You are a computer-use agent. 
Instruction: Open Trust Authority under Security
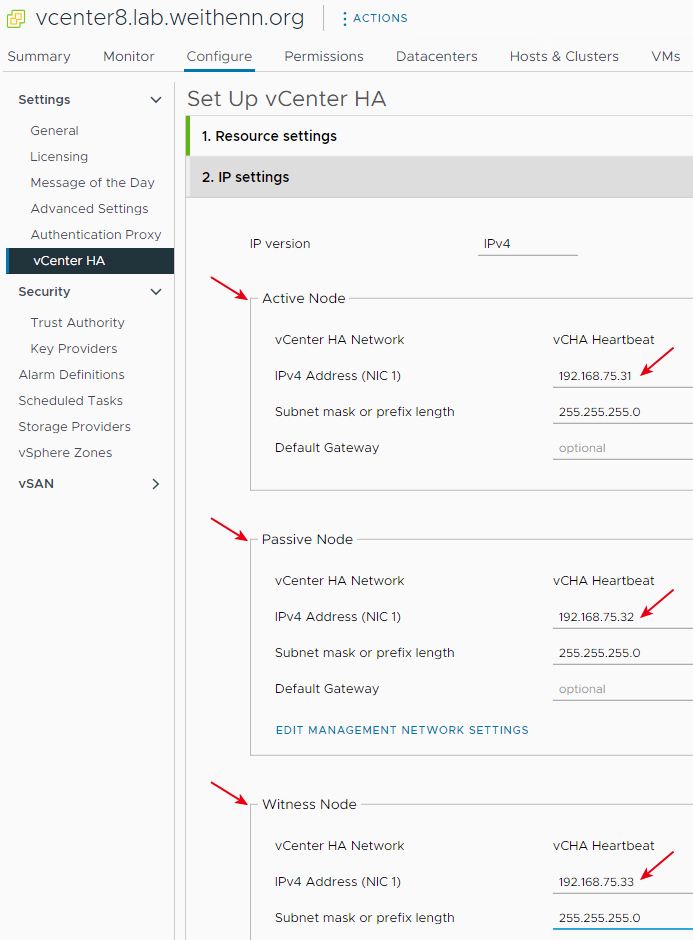click(78, 323)
